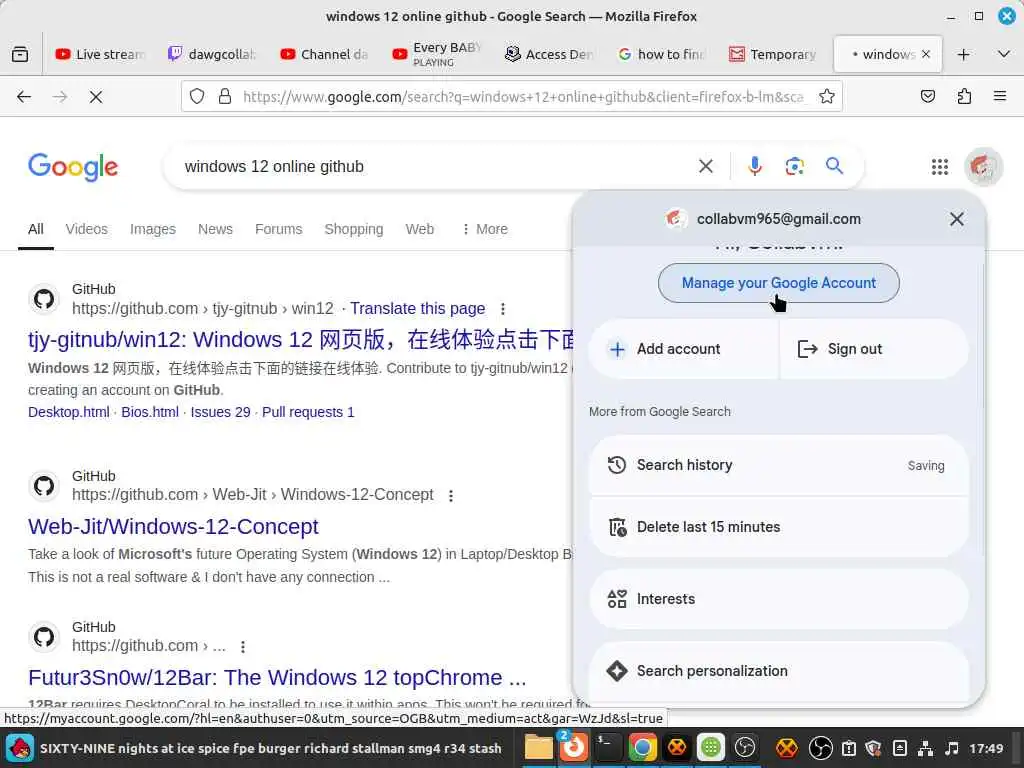Click the forward navigation arrow
Image resolution: width=1024 pixels, height=768 pixels.
60,97
